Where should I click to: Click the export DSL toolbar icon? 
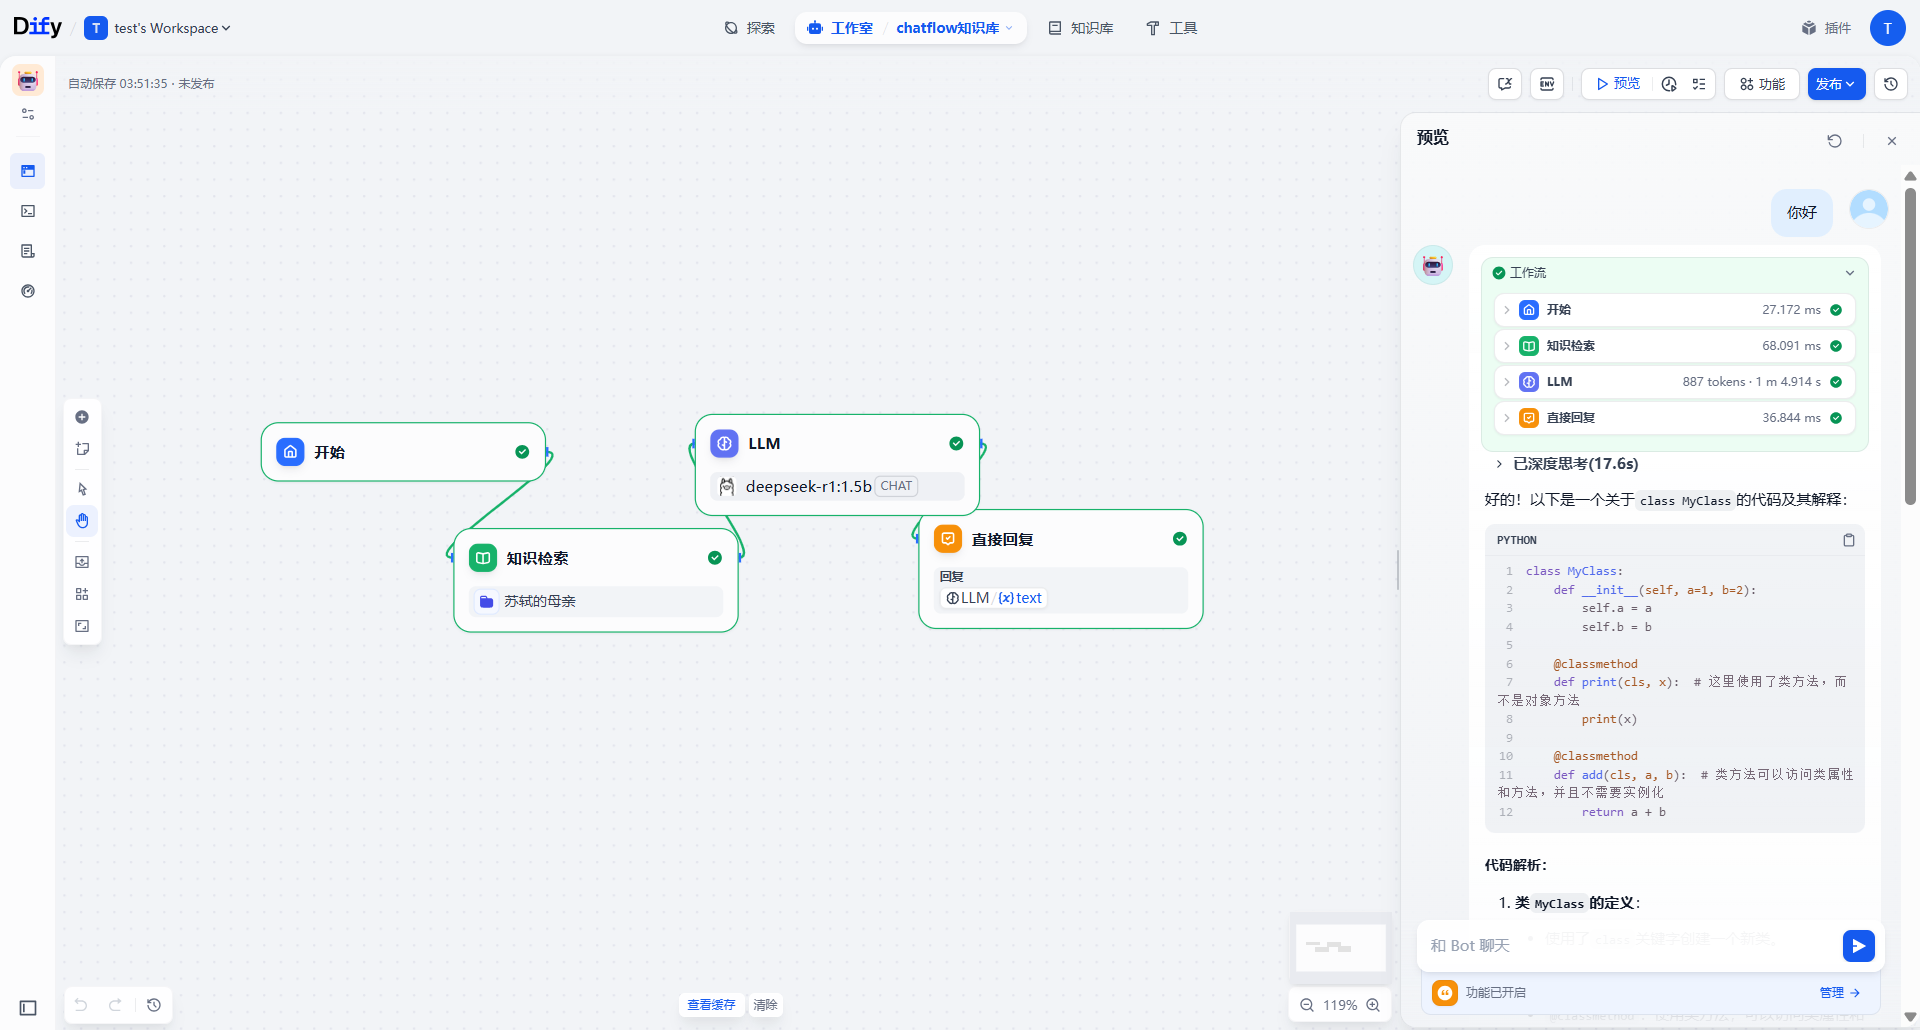coord(1505,84)
